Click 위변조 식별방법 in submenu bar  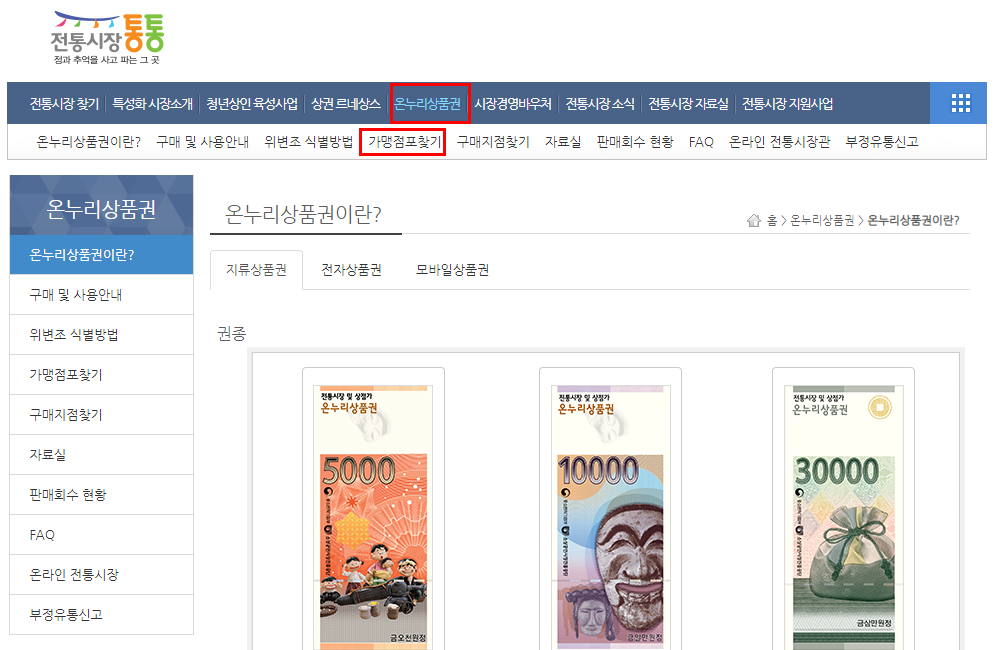pos(309,142)
